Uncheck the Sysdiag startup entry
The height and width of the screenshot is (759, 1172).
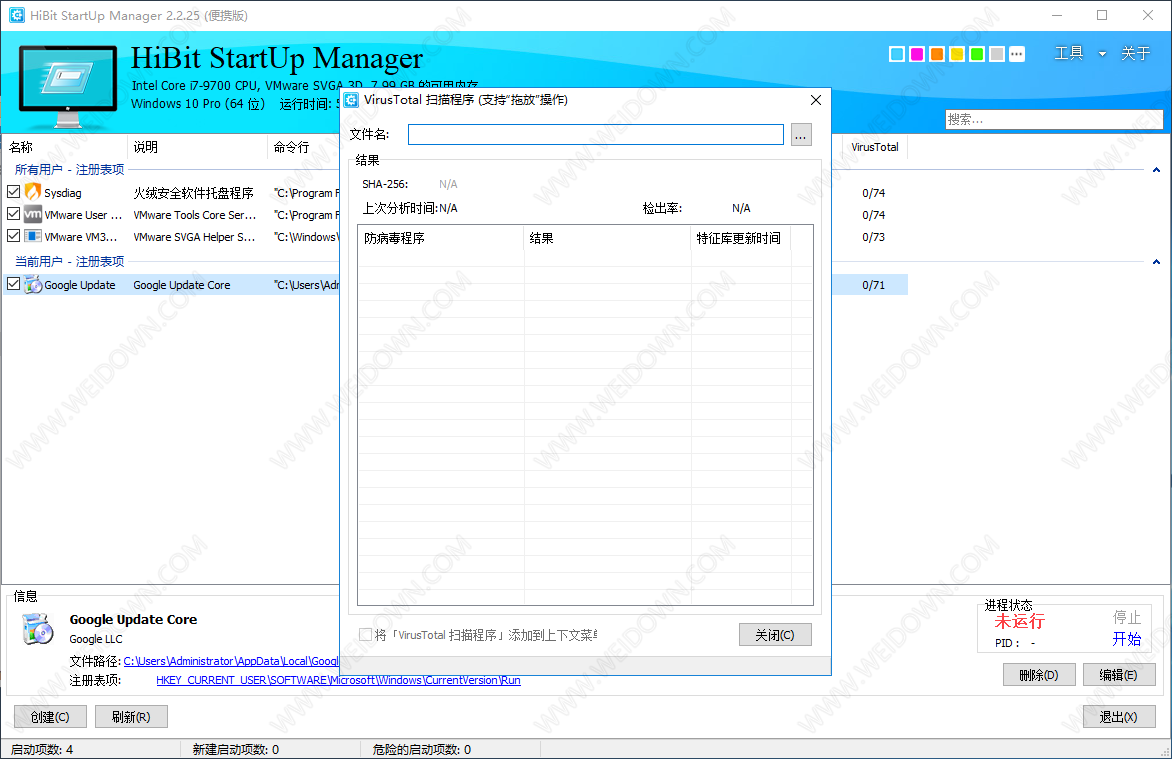point(13,192)
